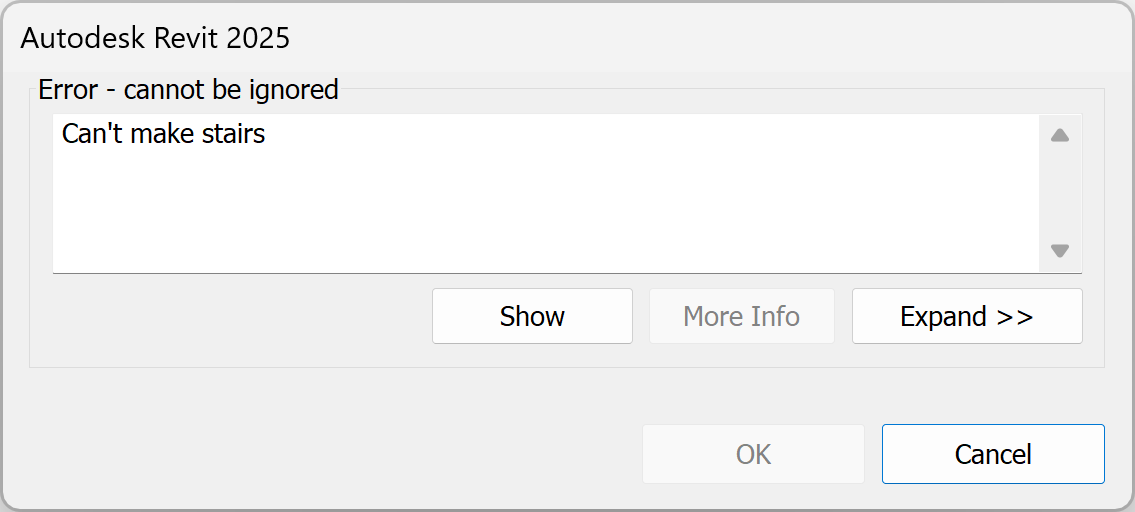Cancel the stairs operation
The width and height of the screenshot is (1135, 512).
coord(993,454)
